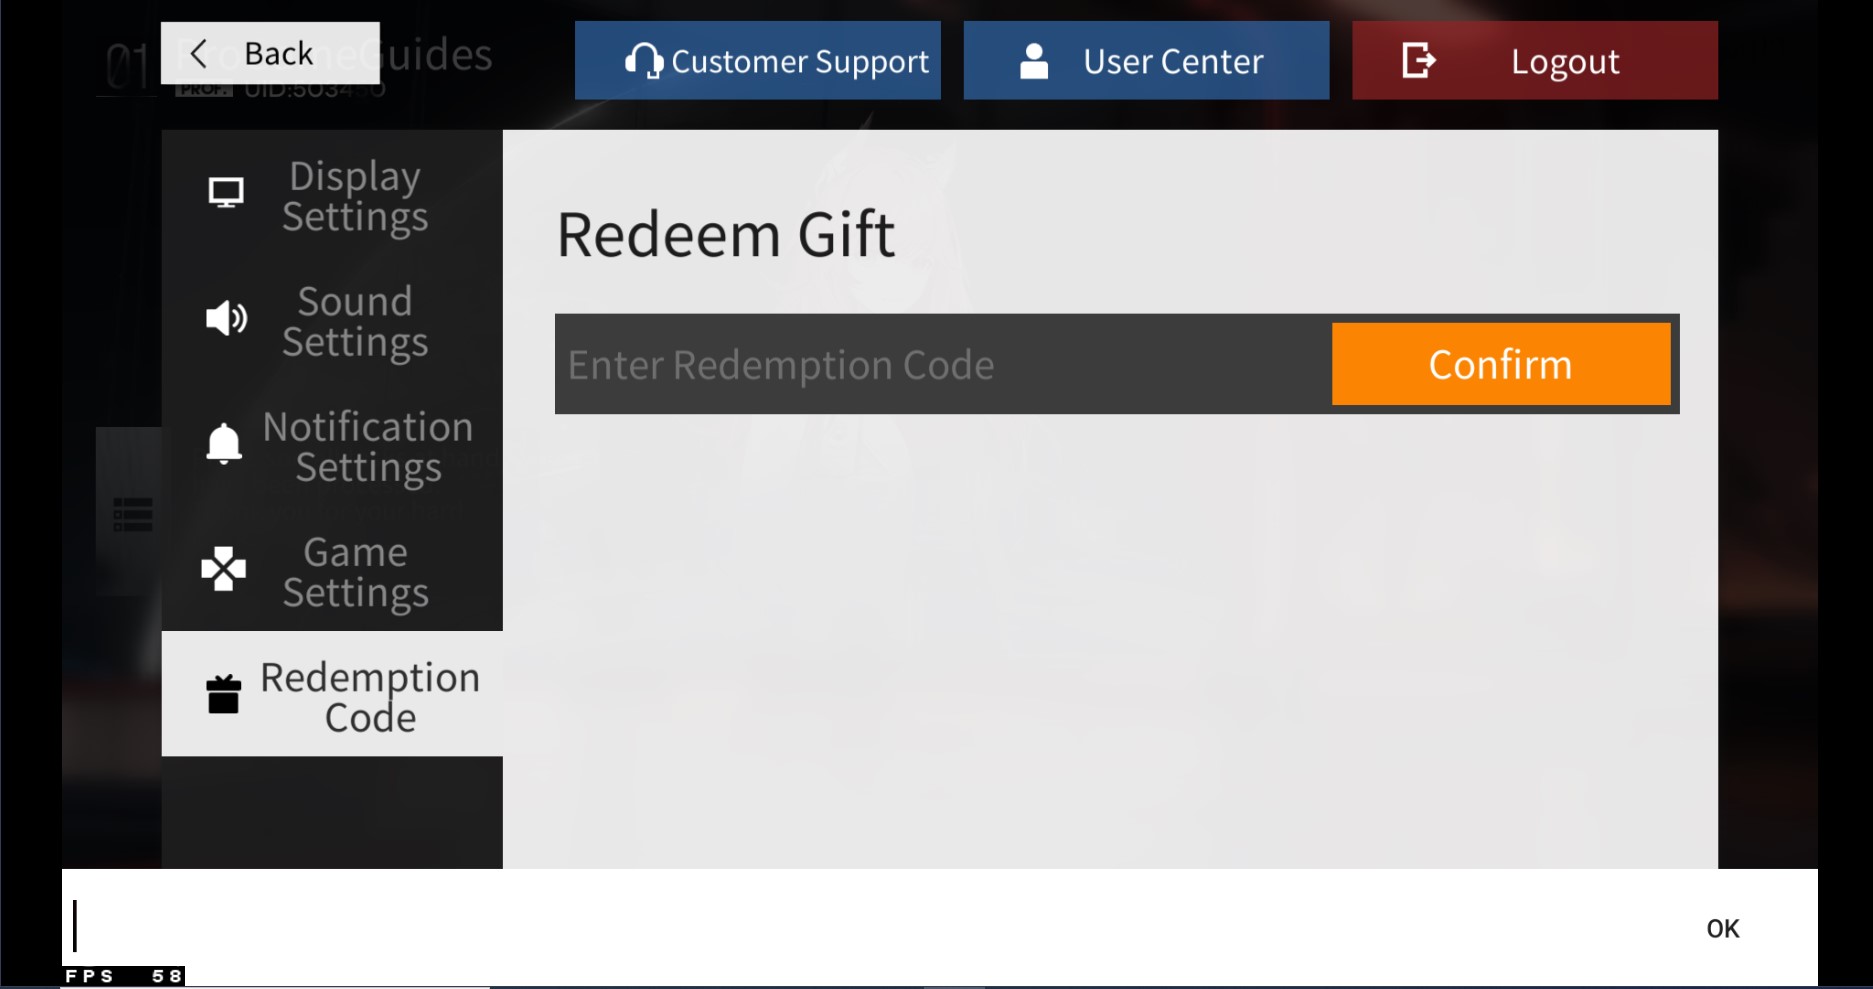Tap OK beside the bottom text bar

coord(1722,929)
